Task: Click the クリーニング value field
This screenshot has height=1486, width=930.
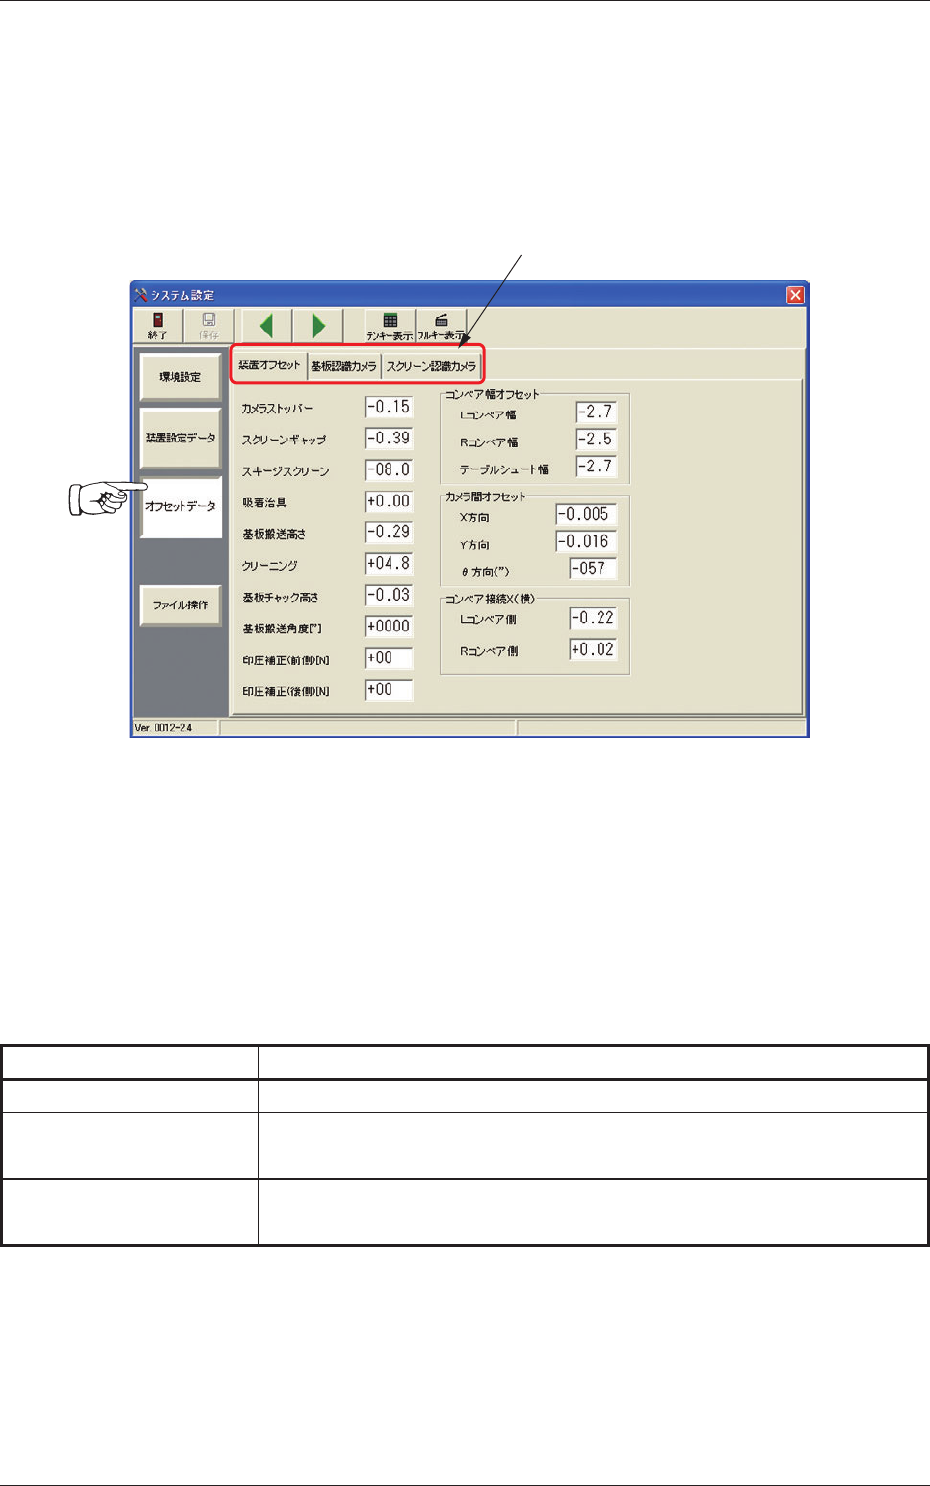Action: click(389, 563)
